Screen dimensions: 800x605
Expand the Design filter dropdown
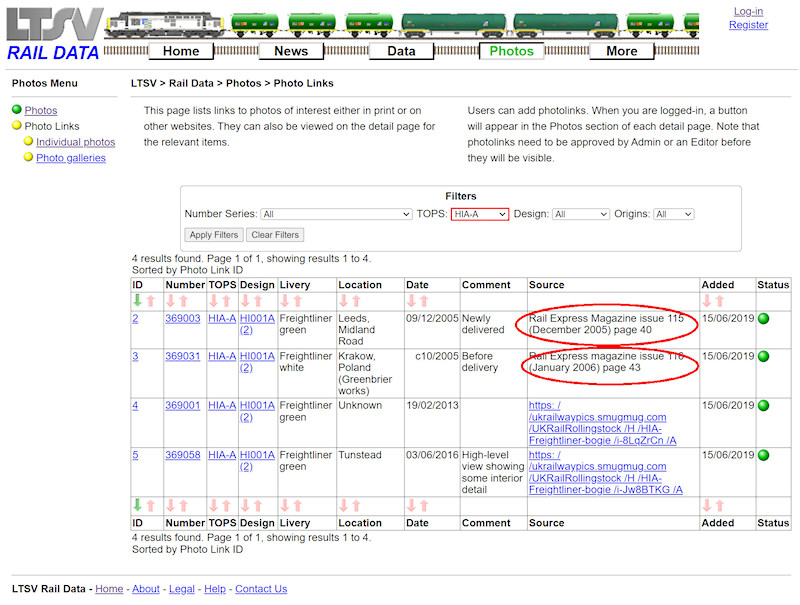(x=580, y=214)
